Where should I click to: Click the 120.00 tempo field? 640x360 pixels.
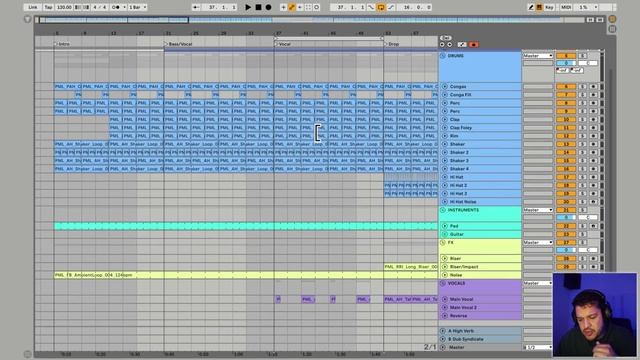click(x=64, y=7)
